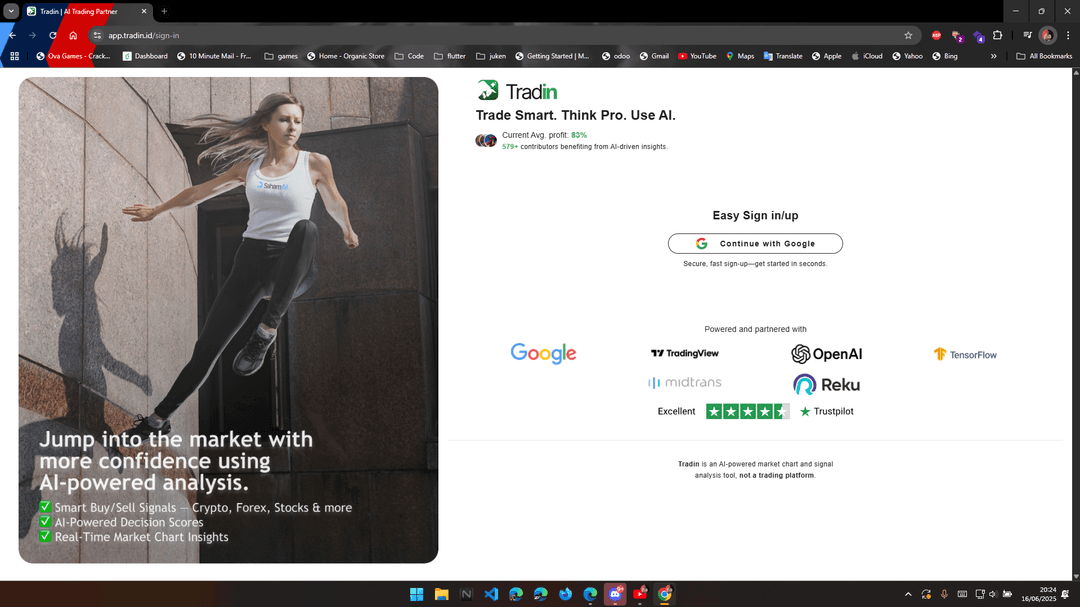Open the iCloud bookmark

click(x=867, y=56)
